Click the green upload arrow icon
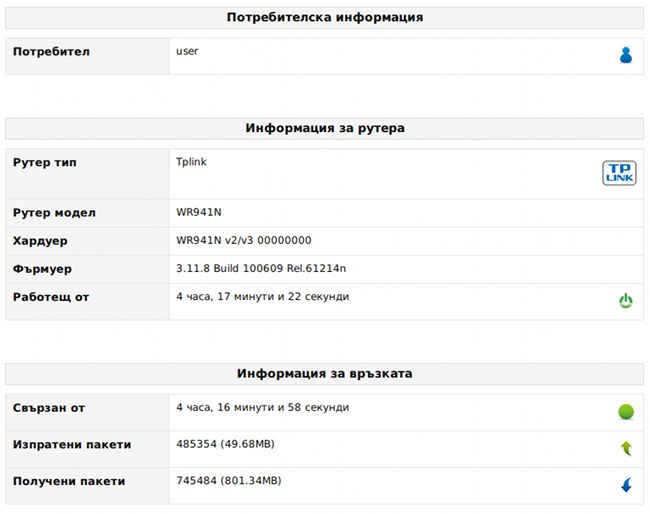The image size is (650, 514). (626, 448)
